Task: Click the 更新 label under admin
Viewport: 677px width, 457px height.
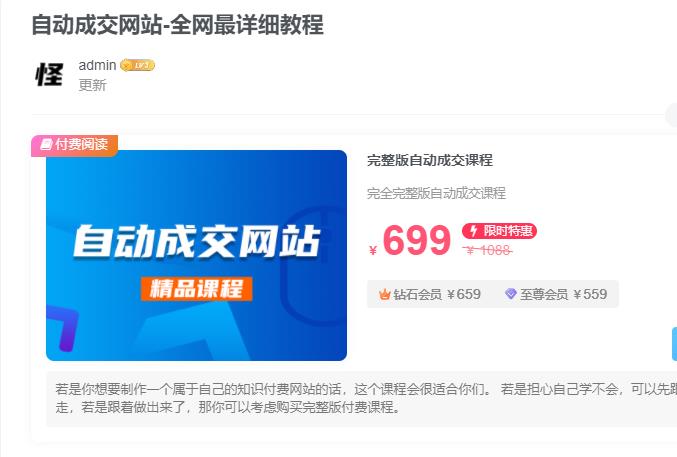Action: (92, 85)
